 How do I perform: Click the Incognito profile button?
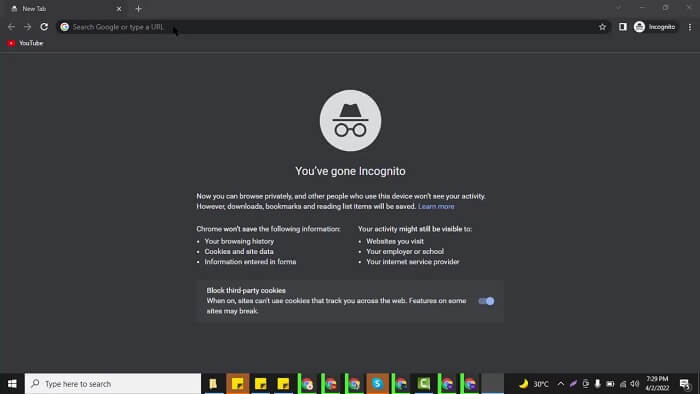(x=655, y=27)
